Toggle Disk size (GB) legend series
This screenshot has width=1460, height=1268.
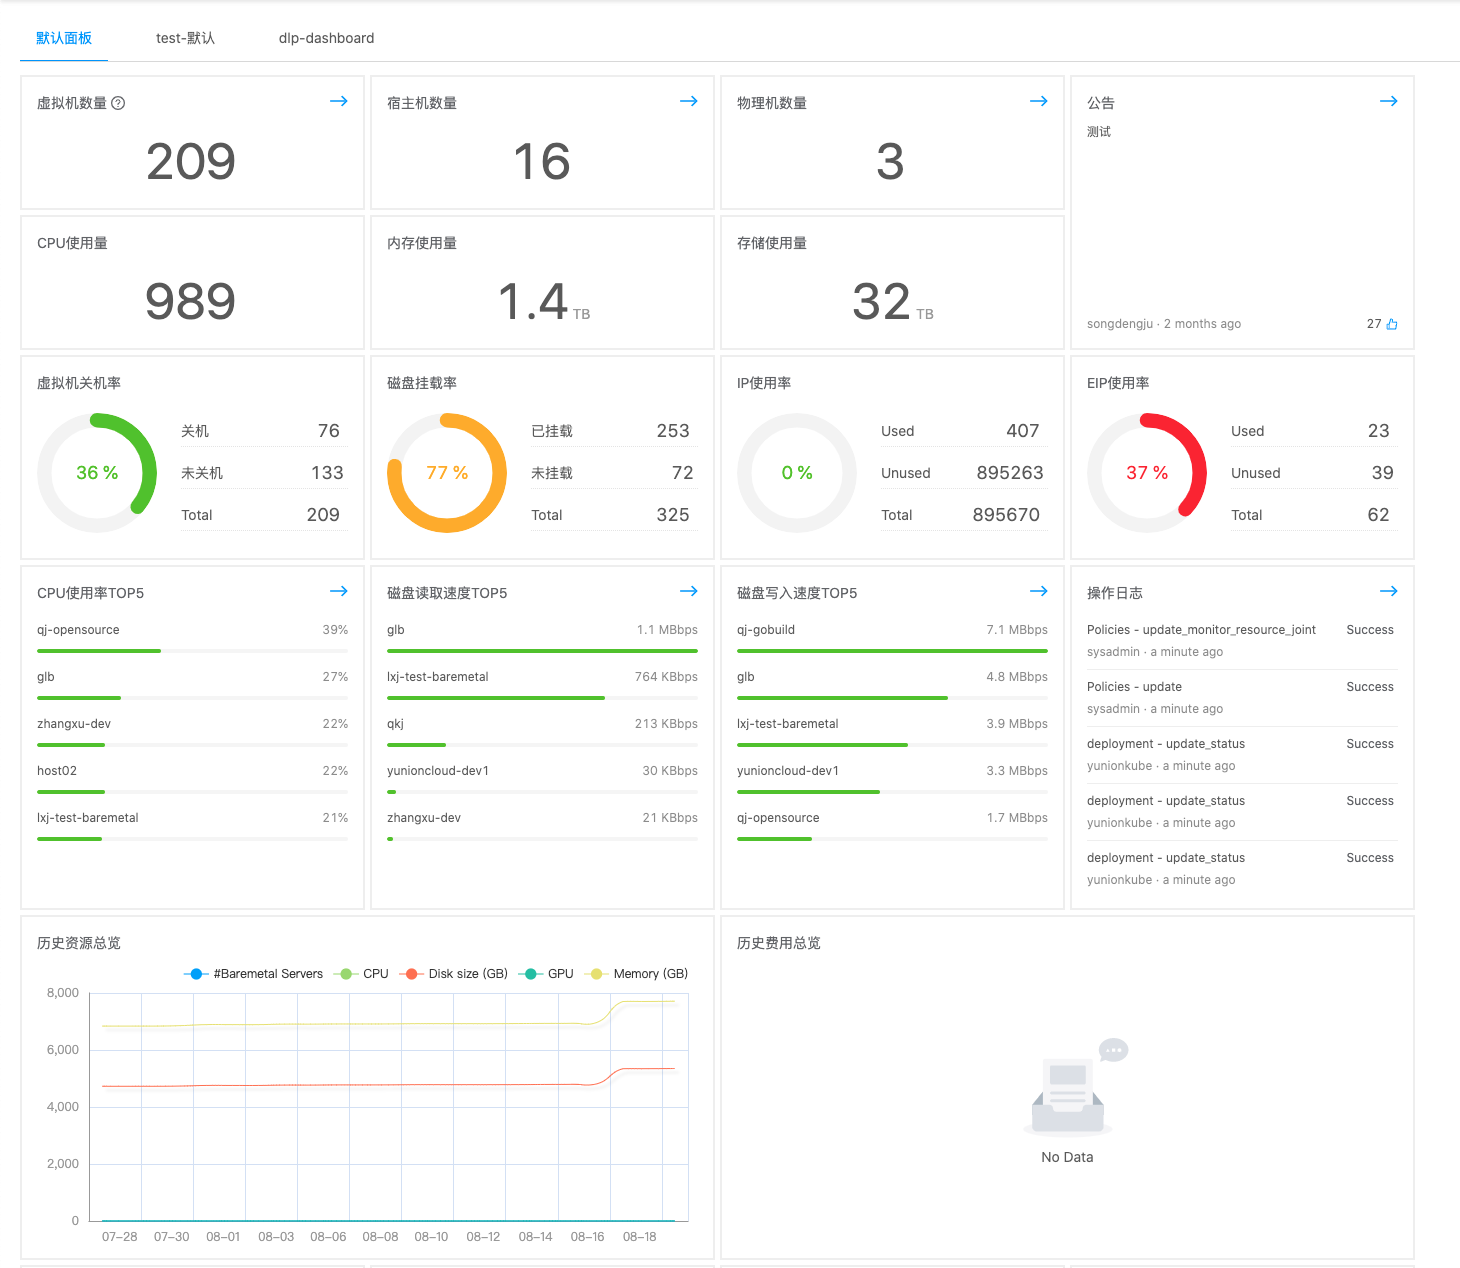tap(455, 974)
